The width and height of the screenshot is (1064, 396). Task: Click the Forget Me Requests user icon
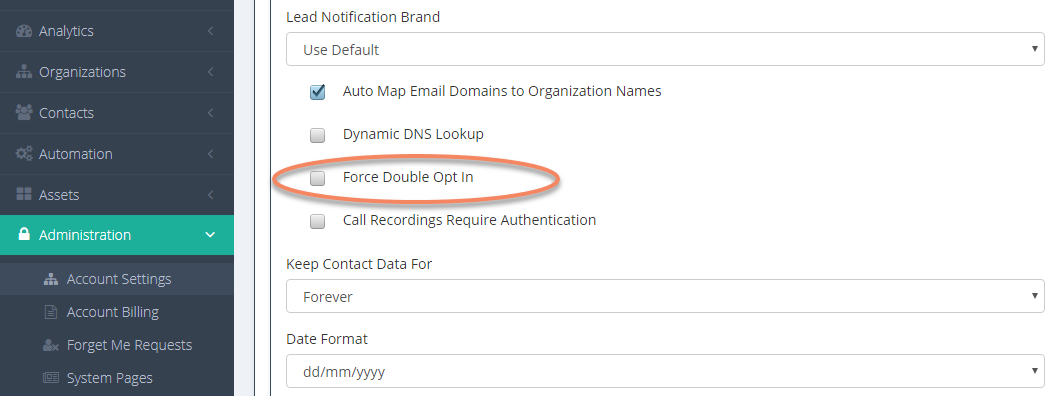click(51, 345)
